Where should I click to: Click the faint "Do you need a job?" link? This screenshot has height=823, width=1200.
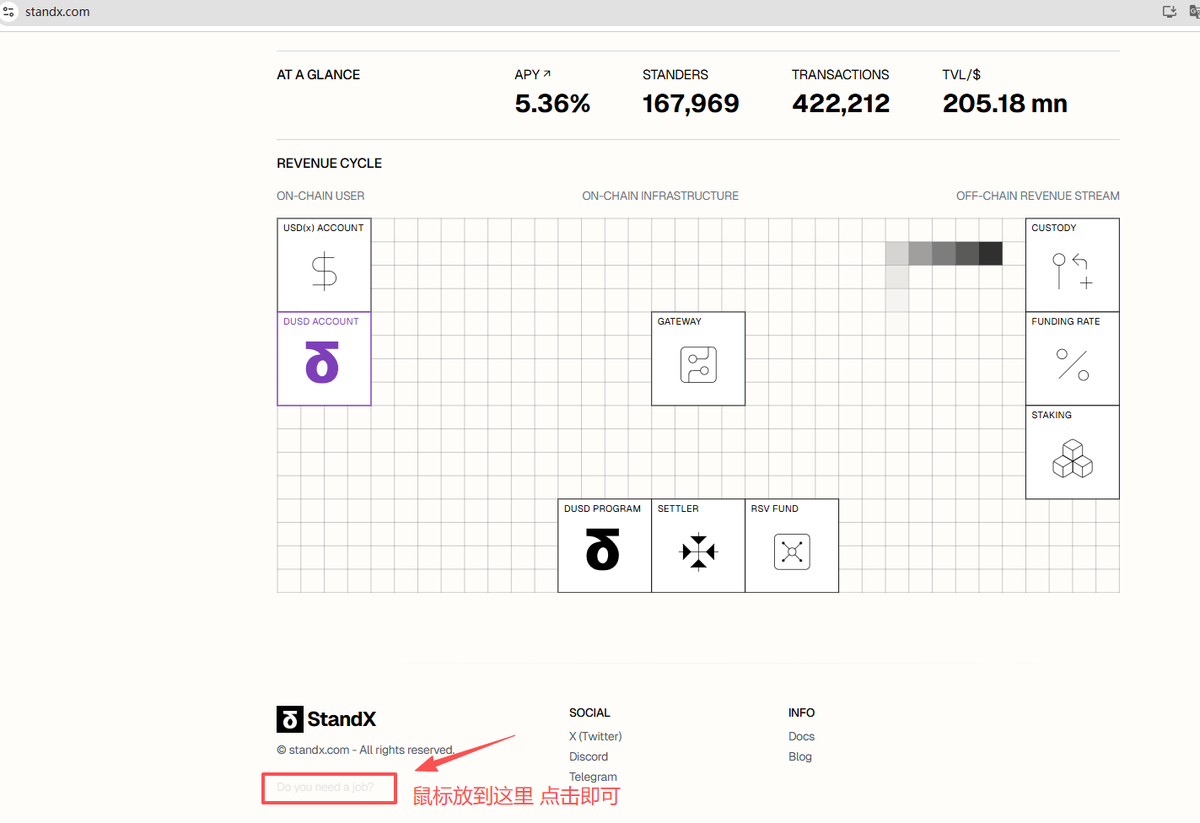pos(325,787)
